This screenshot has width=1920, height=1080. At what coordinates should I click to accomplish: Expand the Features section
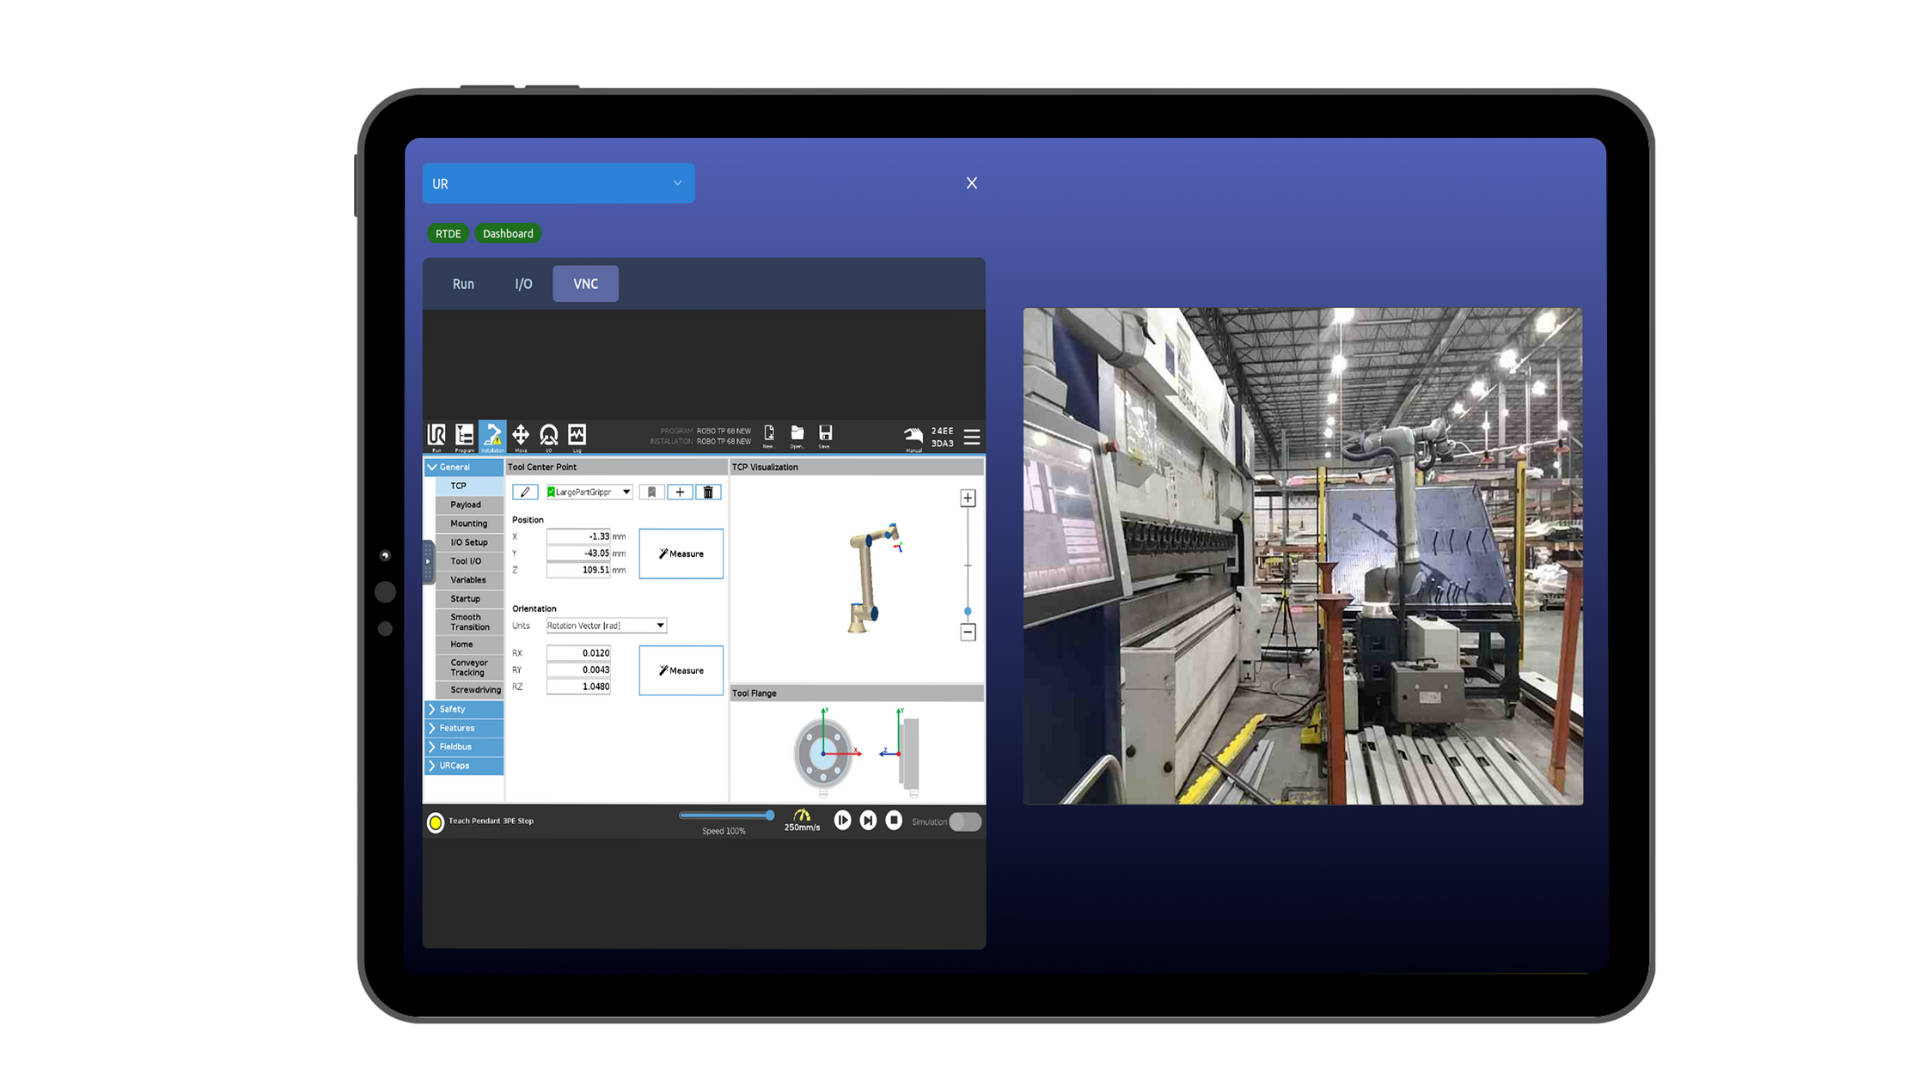(x=464, y=728)
